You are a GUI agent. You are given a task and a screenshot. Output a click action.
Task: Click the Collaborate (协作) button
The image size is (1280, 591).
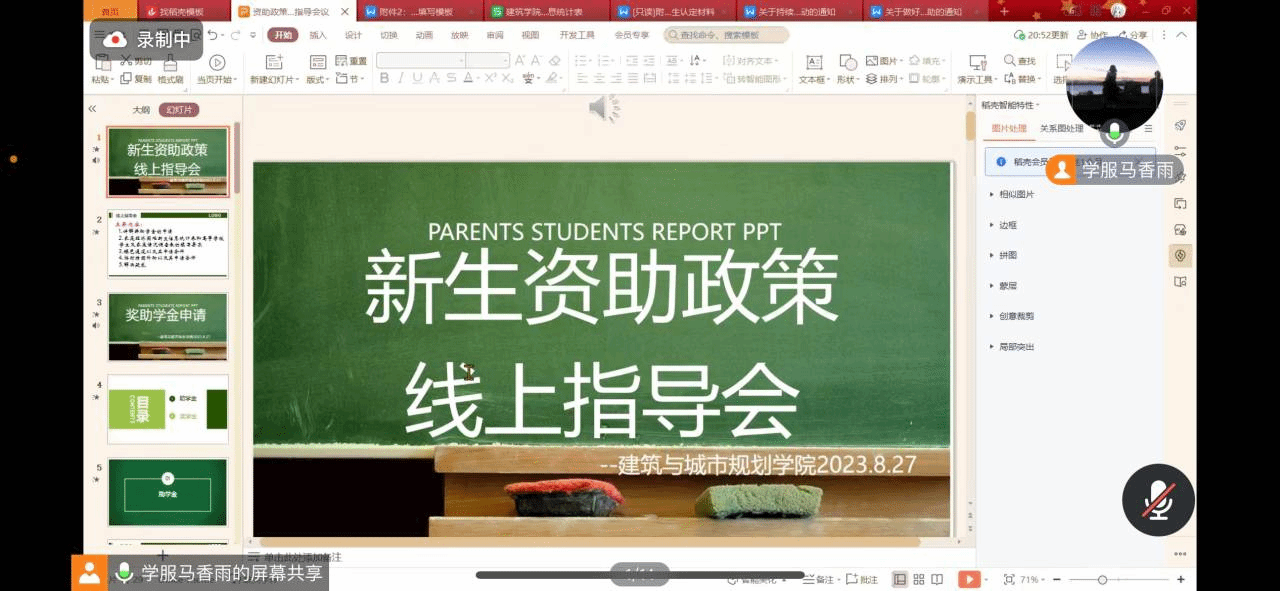pos(1093,35)
